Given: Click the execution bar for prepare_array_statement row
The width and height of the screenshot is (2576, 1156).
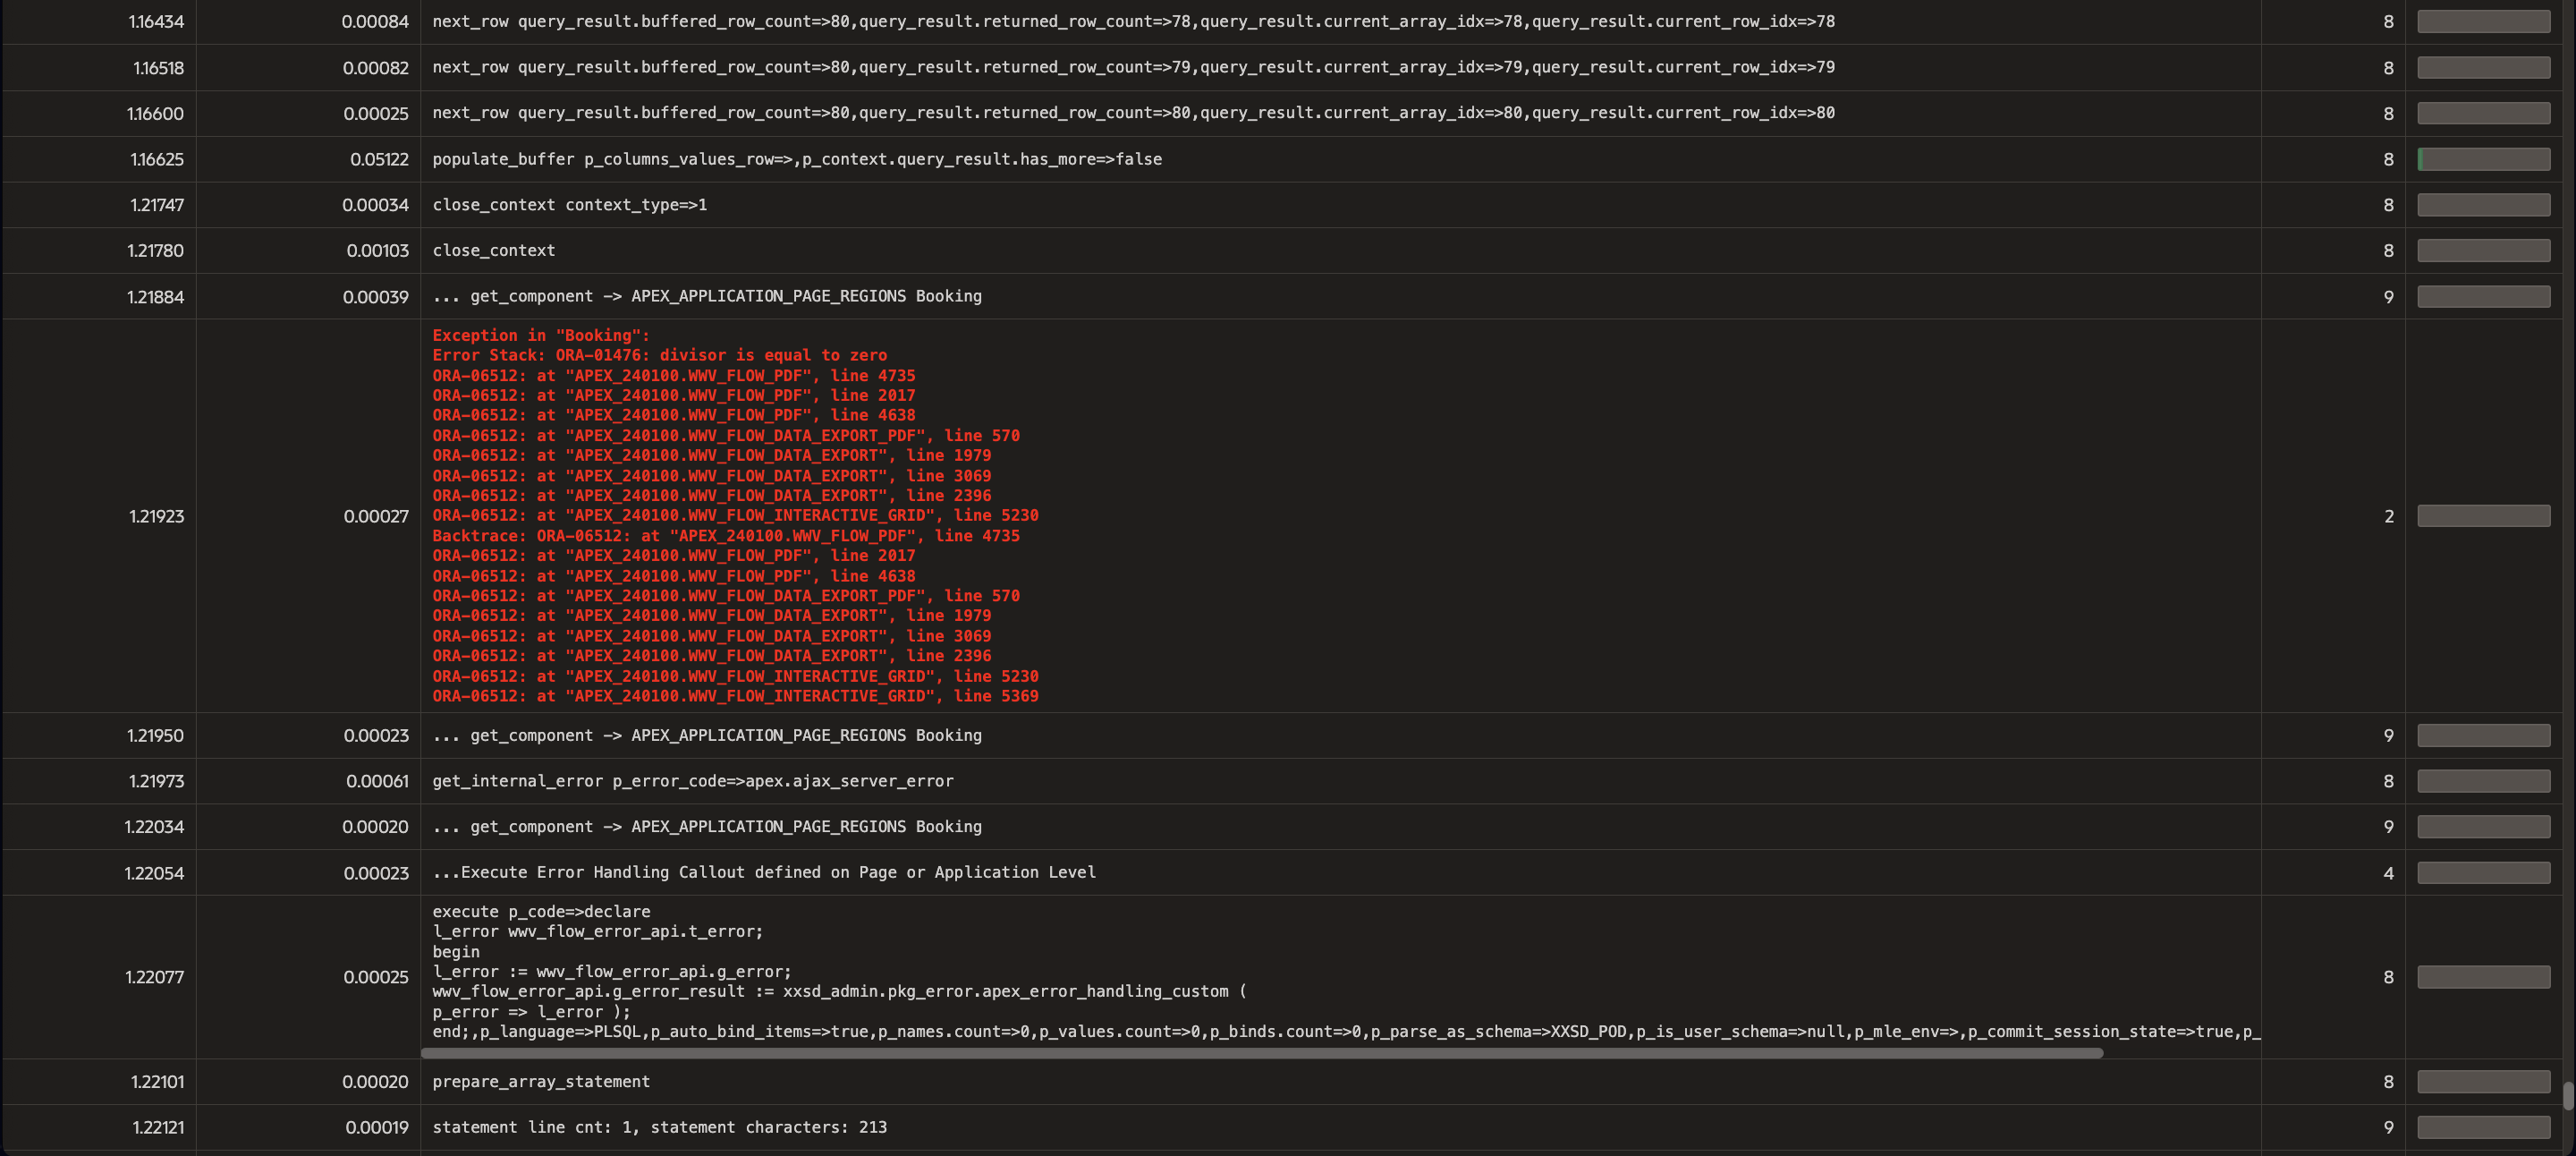Looking at the screenshot, I should pos(2483,1081).
